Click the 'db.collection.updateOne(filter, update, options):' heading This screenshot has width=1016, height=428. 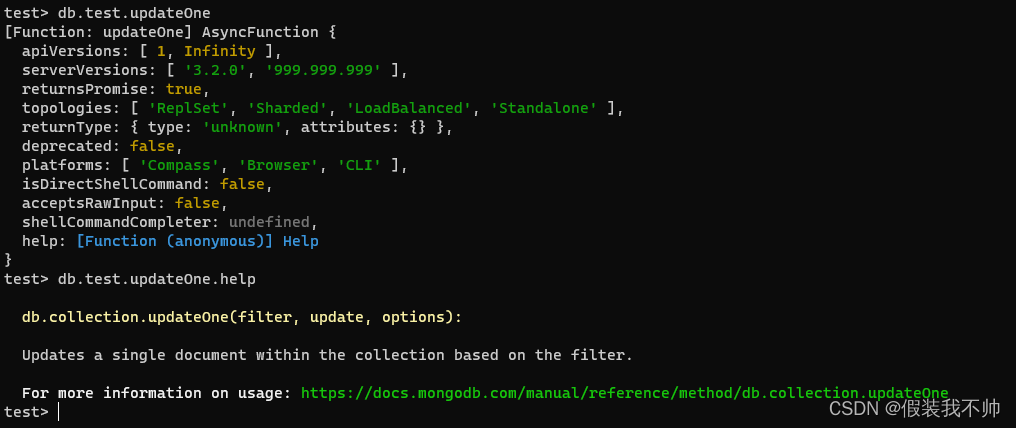coord(242,317)
